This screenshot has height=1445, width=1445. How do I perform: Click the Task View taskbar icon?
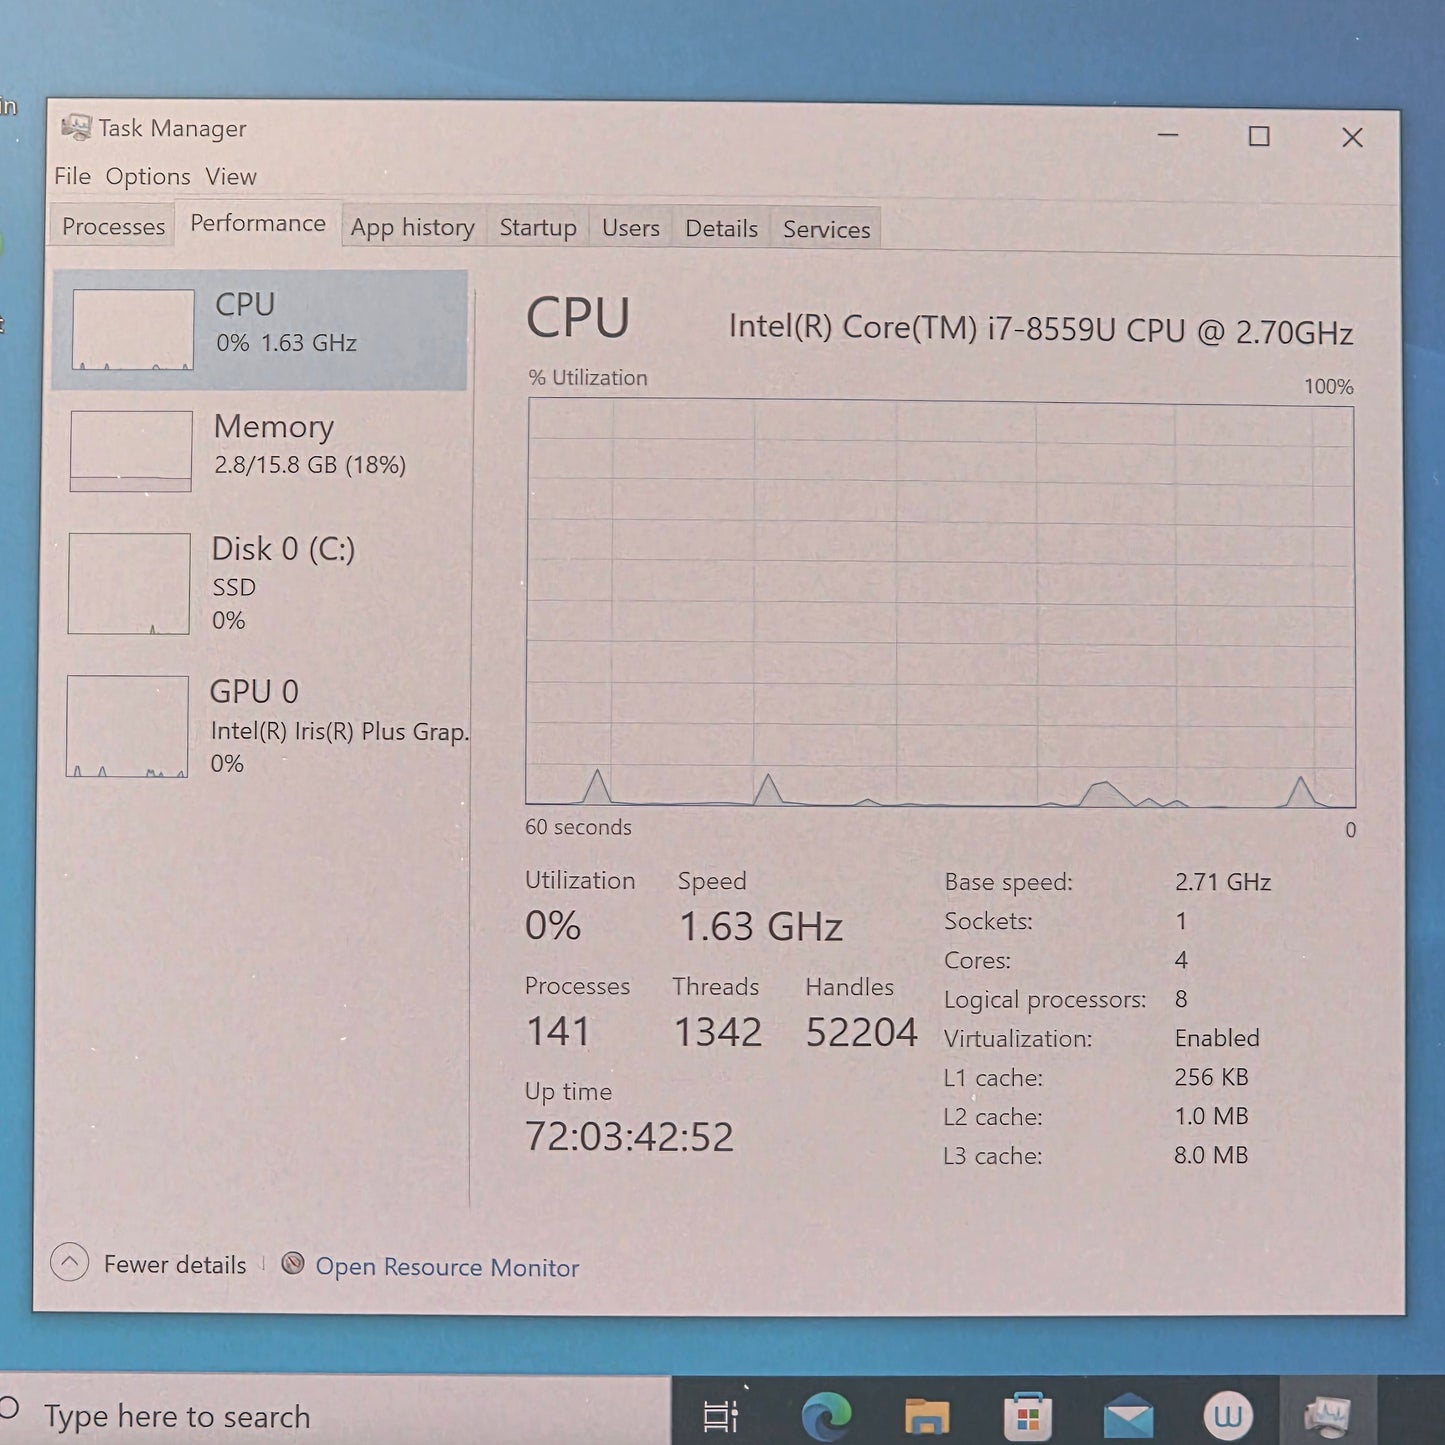pyautogui.click(x=720, y=1416)
